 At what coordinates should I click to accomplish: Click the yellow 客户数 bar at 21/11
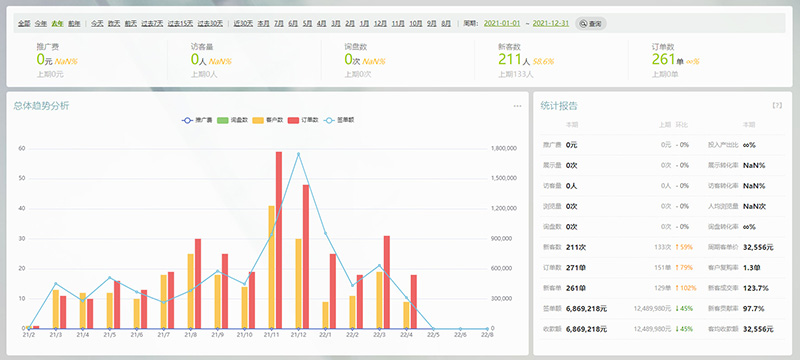tap(271, 267)
